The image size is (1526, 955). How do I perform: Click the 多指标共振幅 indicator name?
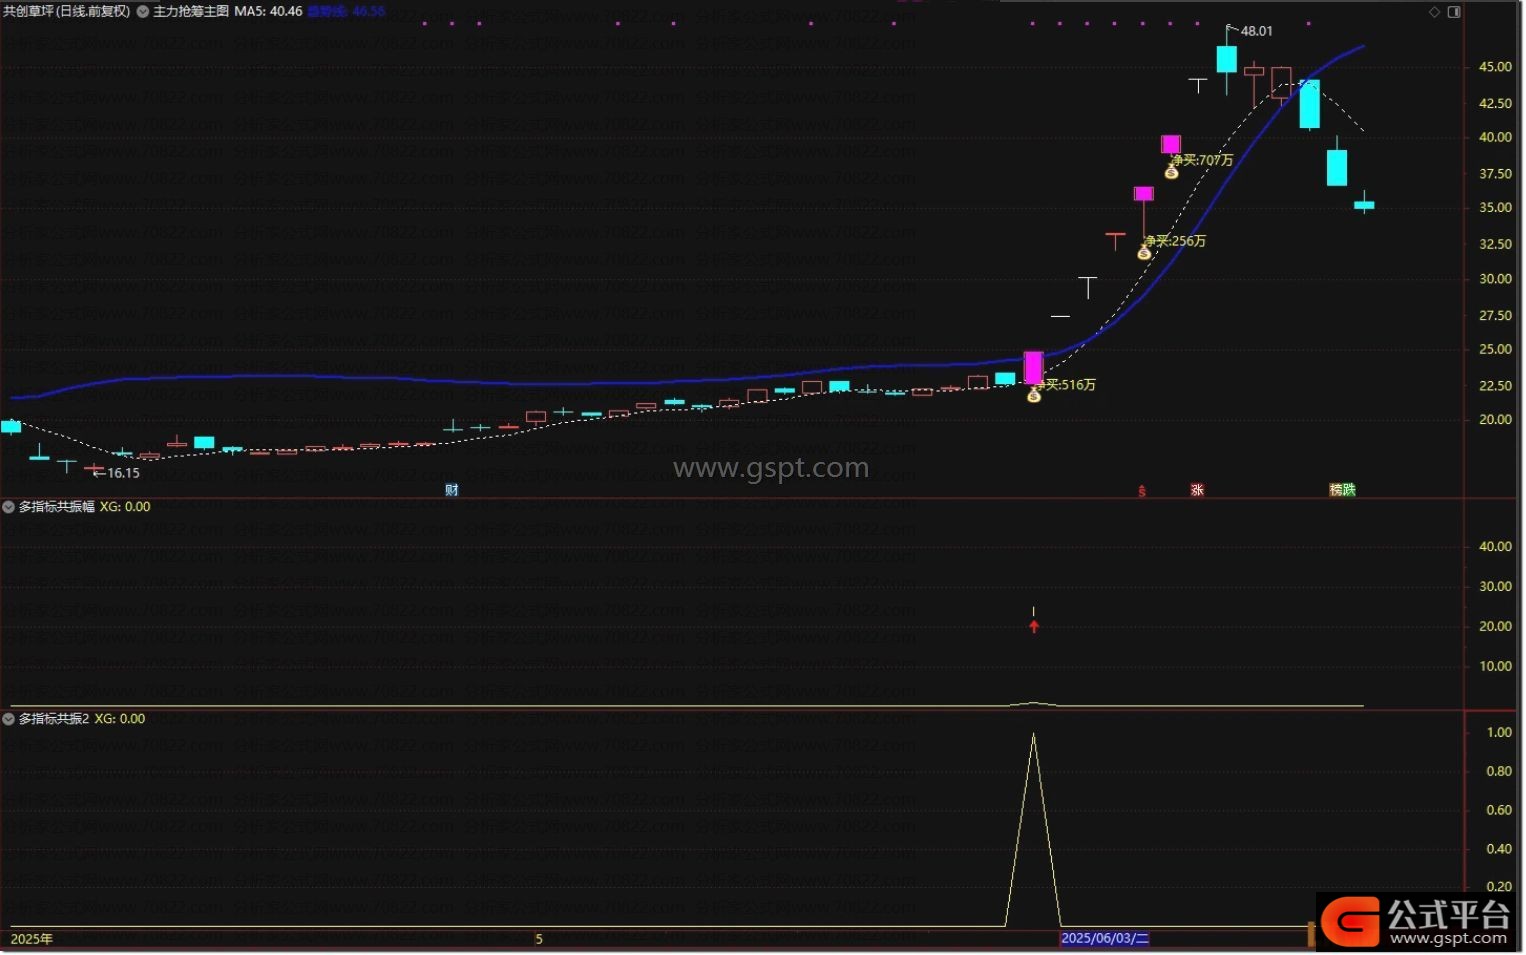coord(57,508)
